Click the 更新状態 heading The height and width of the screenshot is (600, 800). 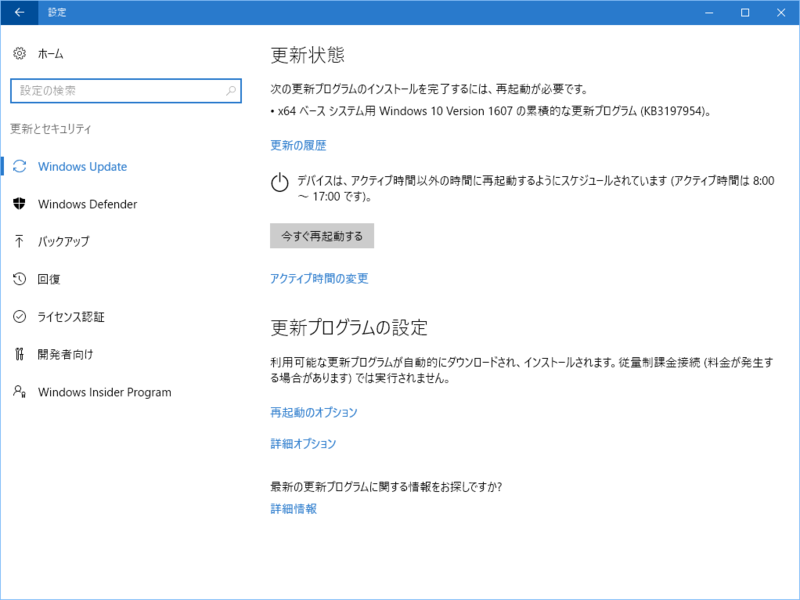click(308, 55)
